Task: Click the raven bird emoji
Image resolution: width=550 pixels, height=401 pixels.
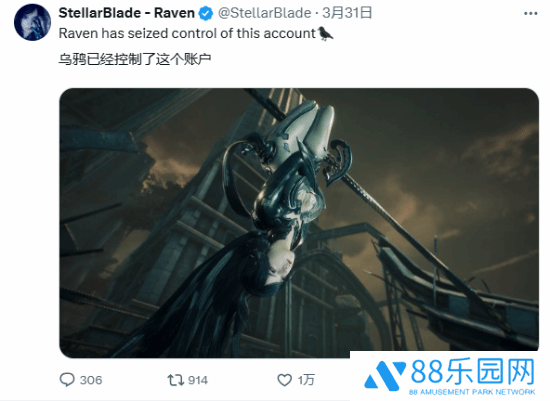Action: tap(325, 34)
